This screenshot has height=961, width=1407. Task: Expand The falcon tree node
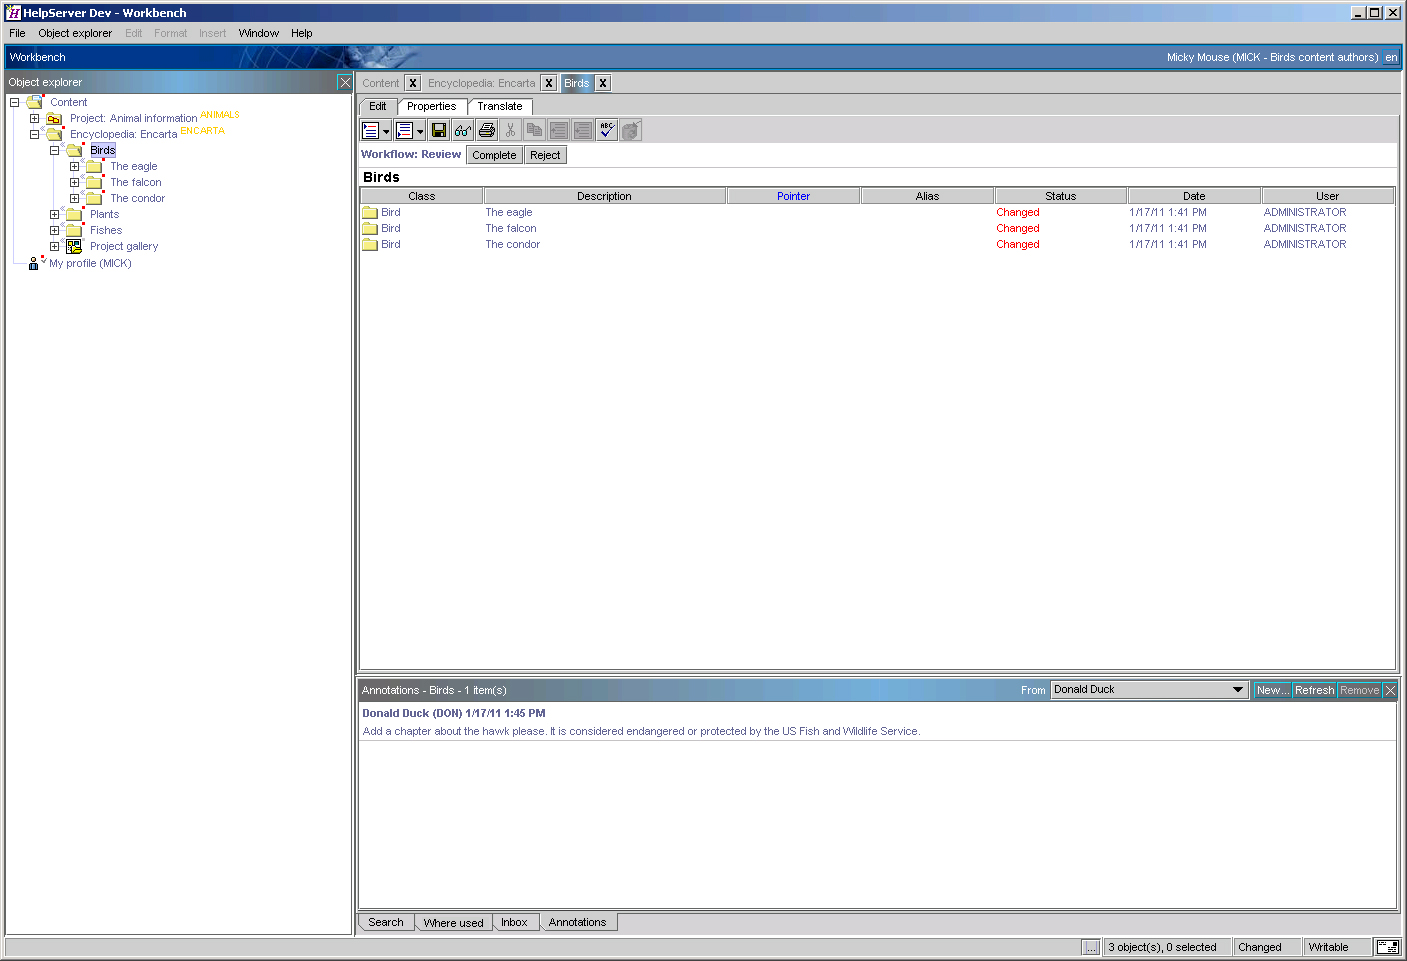point(74,182)
